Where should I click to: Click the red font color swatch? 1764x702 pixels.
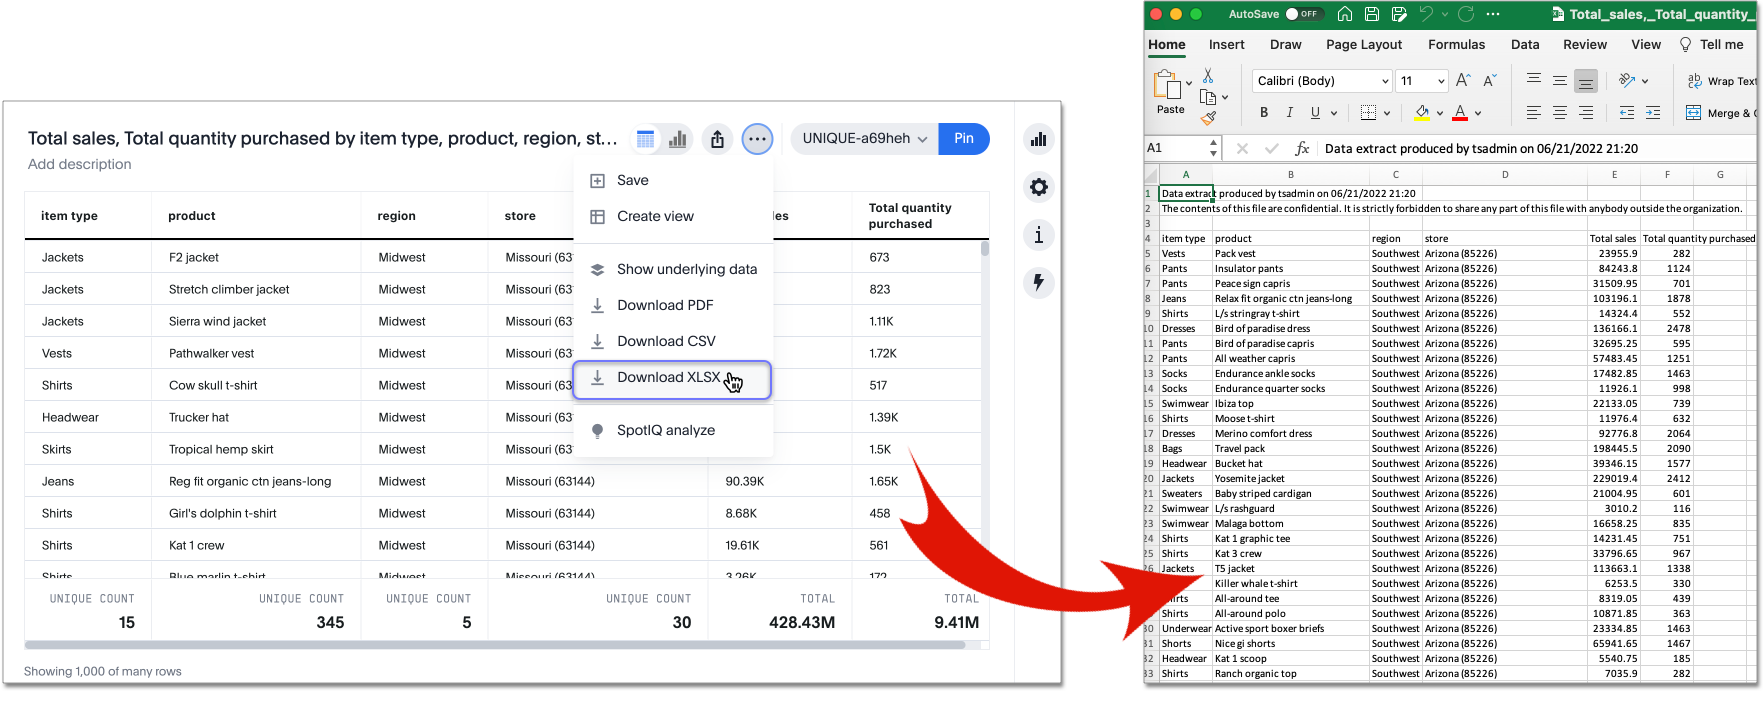point(1460,113)
